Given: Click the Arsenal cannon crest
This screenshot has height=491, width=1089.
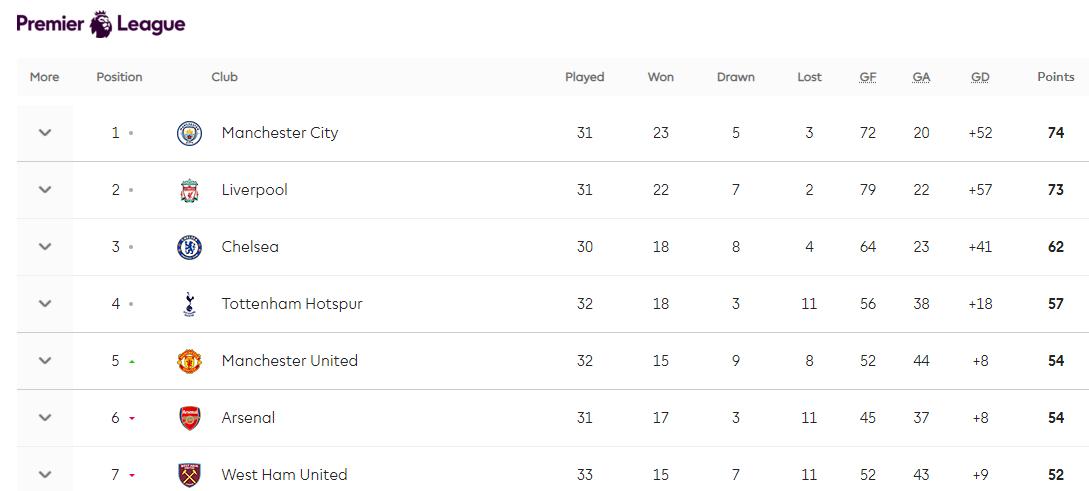Looking at the screenshot, I should point(189,418).
